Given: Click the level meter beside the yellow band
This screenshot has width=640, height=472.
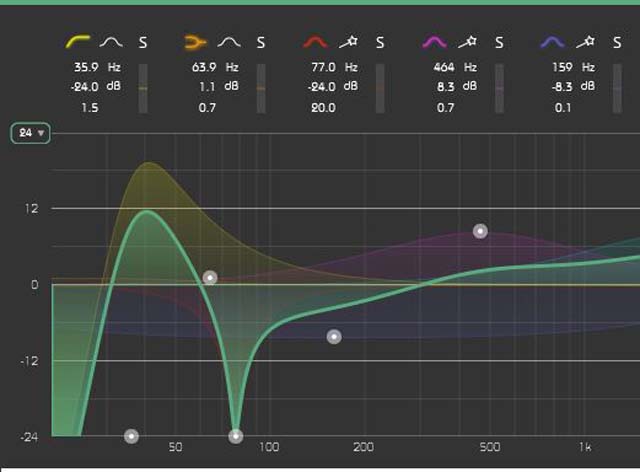Looking at the screenshot, I should point(143,88).
